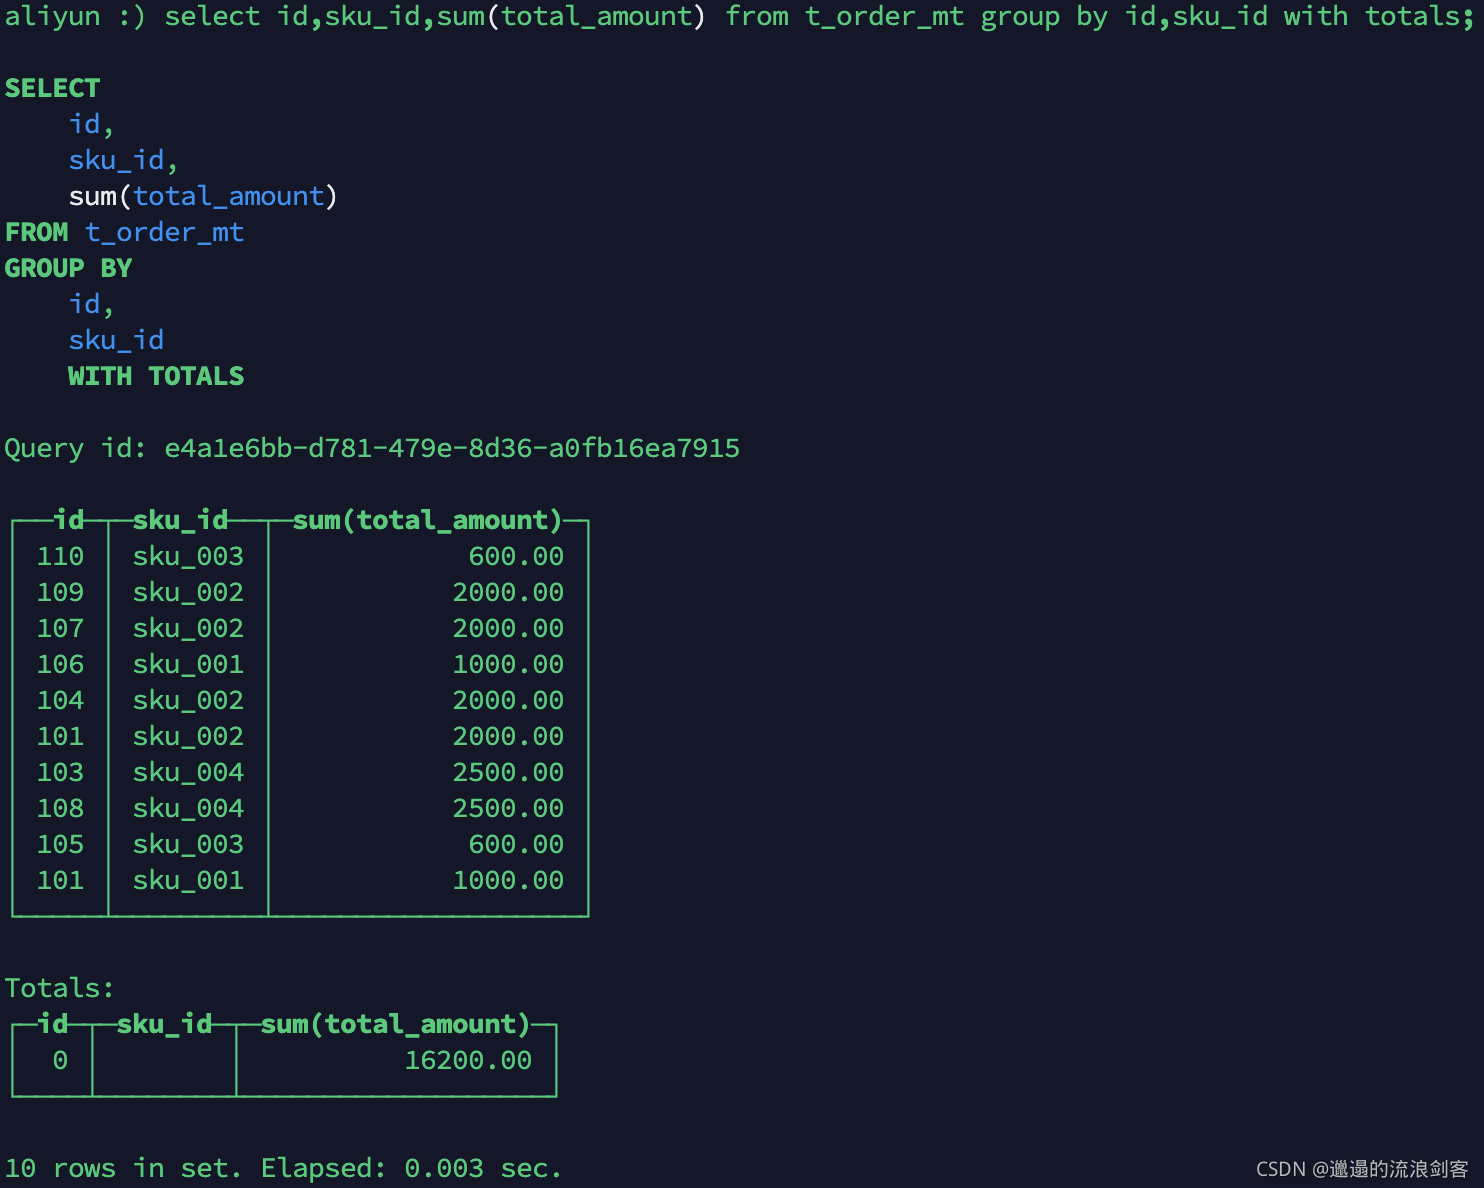Click the sum(total_amount) header of main table
Viewport: 1484px width, 1188px height.
point(428,520)
